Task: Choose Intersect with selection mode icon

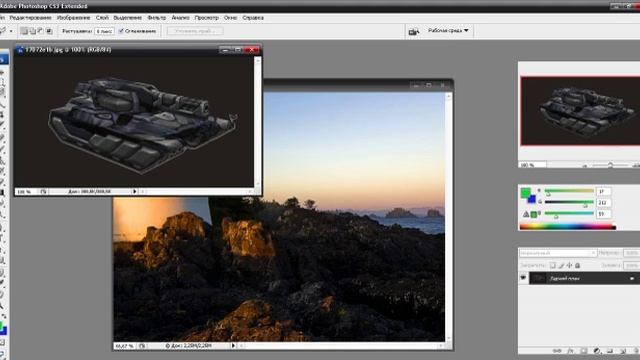Action: tap(49, 31)
